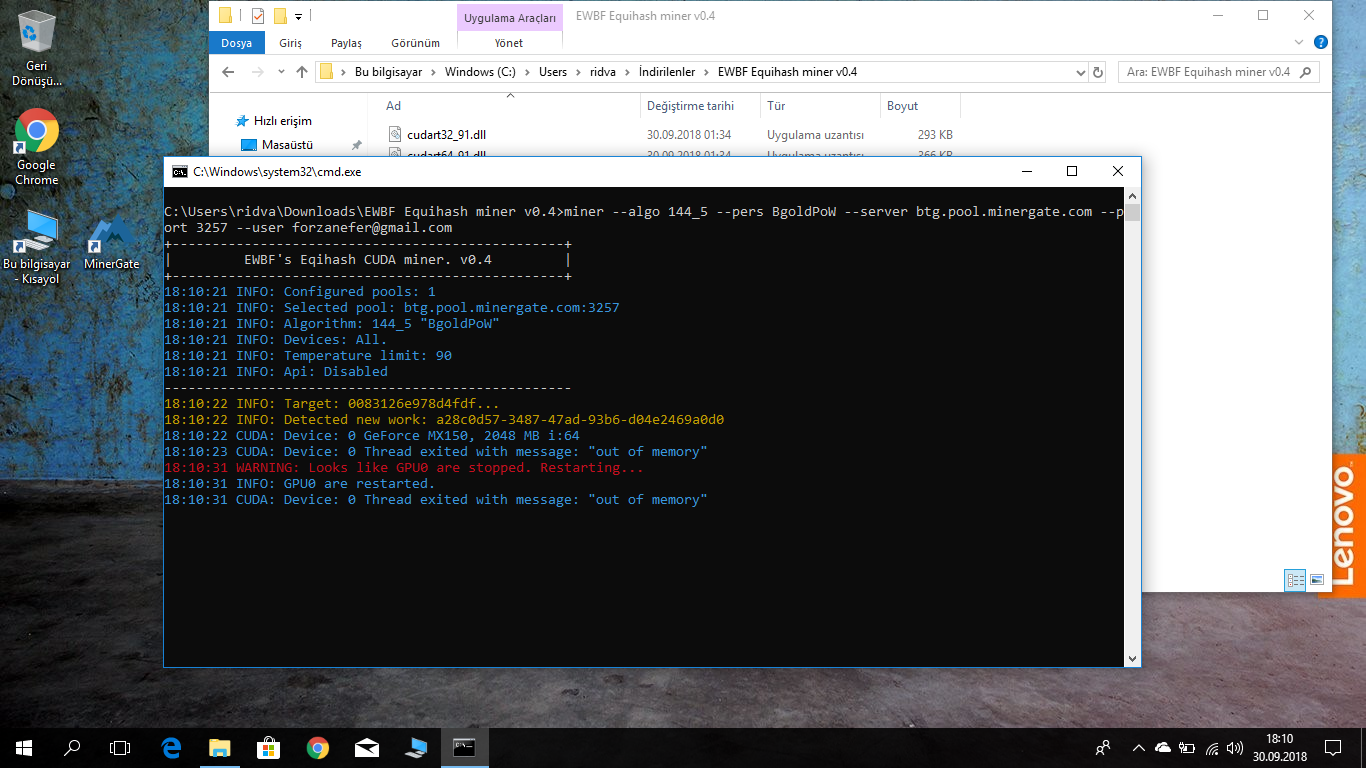Open OneDrive cloud tray icon

pyautogui.click(x=1163, y=747)
